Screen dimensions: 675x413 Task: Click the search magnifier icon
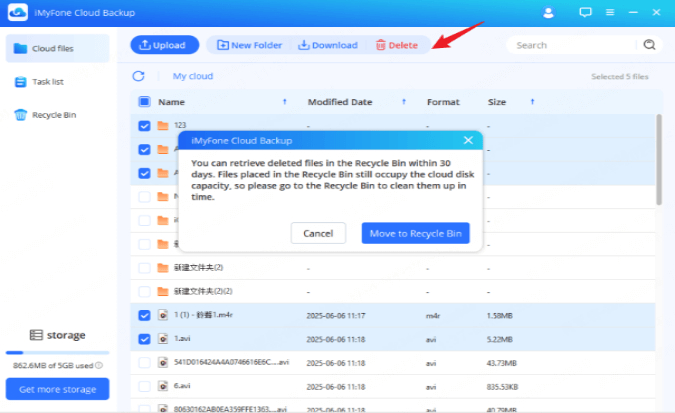(x=649, y=45)
